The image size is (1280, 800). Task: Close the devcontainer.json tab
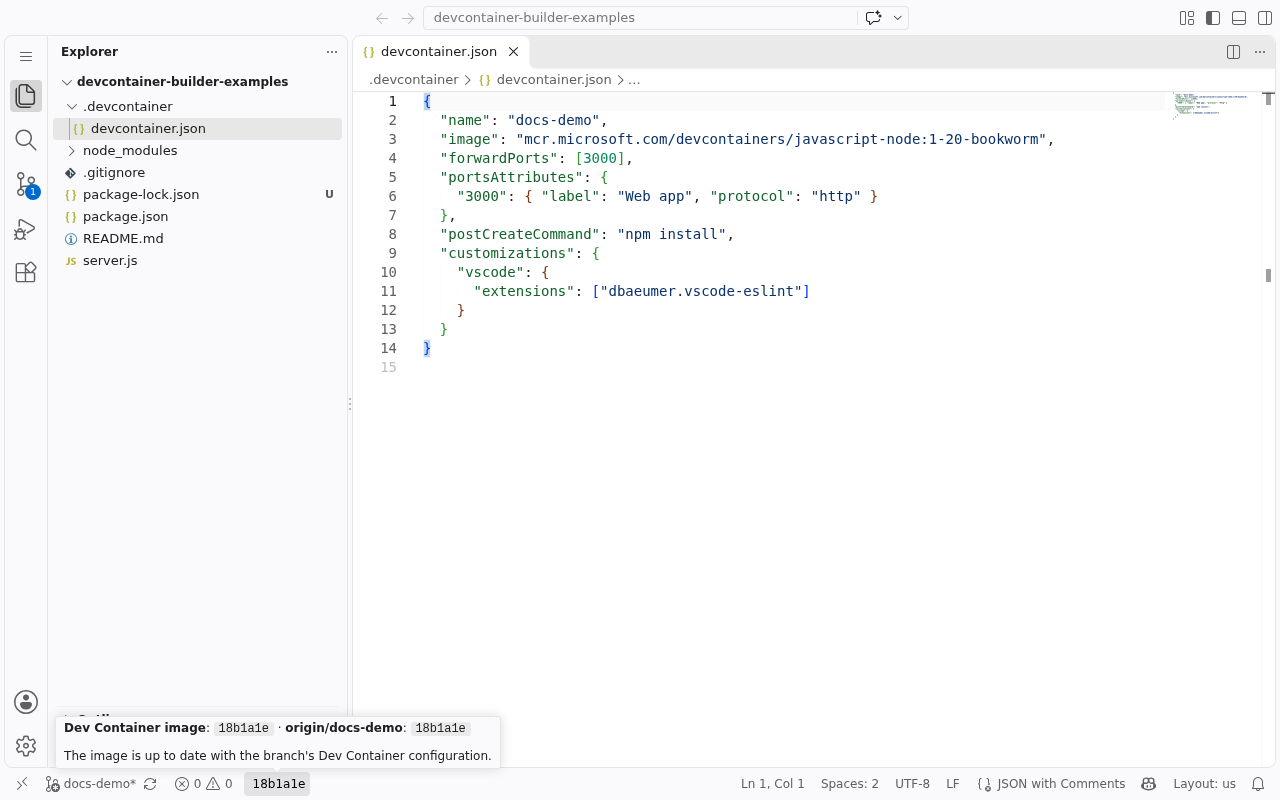pos(514,52)
